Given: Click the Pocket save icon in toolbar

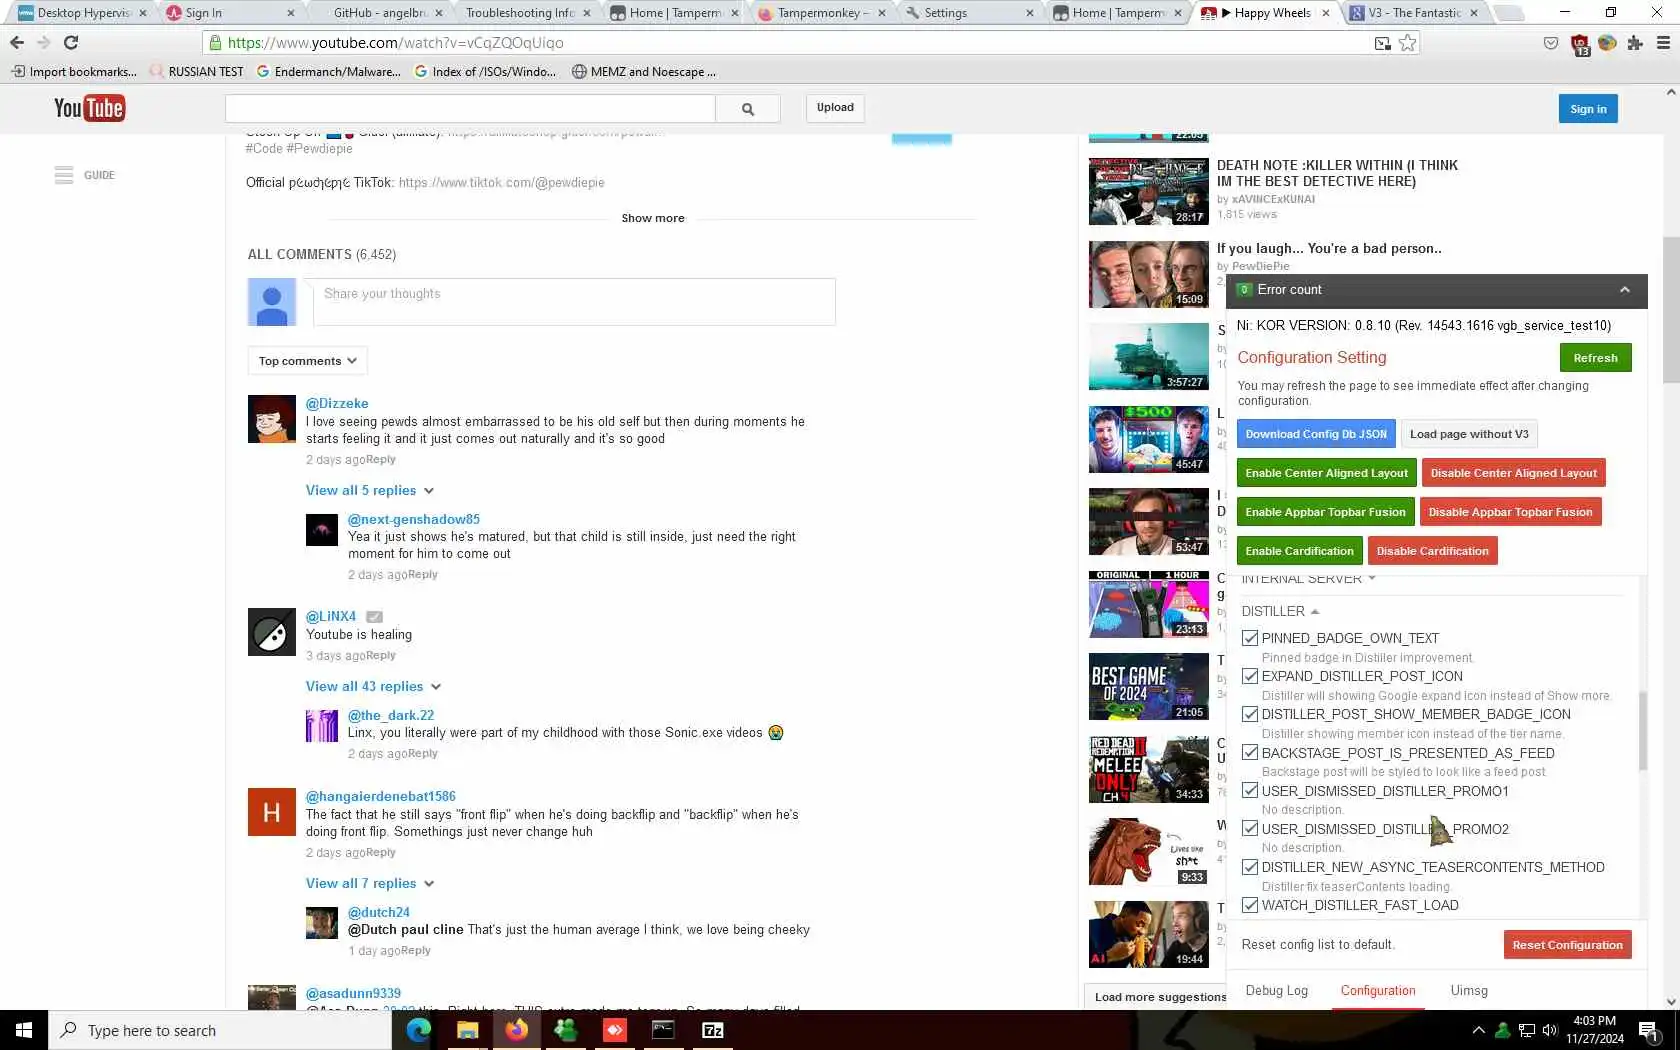Looking at the screenshot, I should point(1551,43).
